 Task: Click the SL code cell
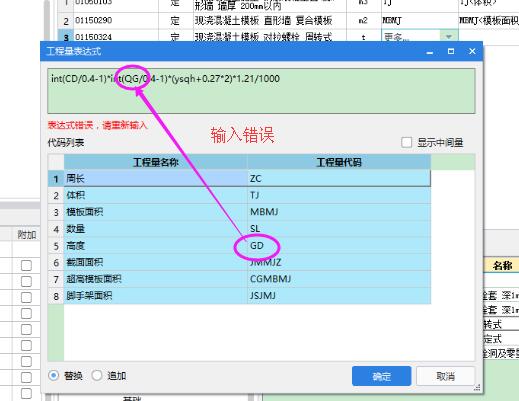click(x=339, y=229)
